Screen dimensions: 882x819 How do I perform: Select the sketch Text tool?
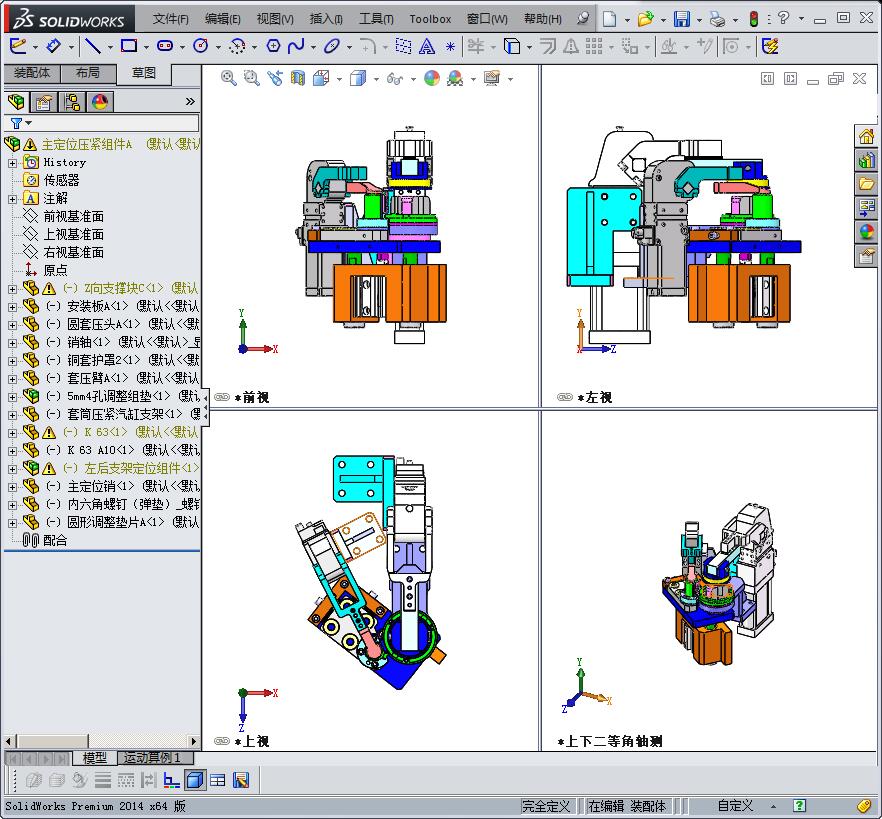(427, 46)
